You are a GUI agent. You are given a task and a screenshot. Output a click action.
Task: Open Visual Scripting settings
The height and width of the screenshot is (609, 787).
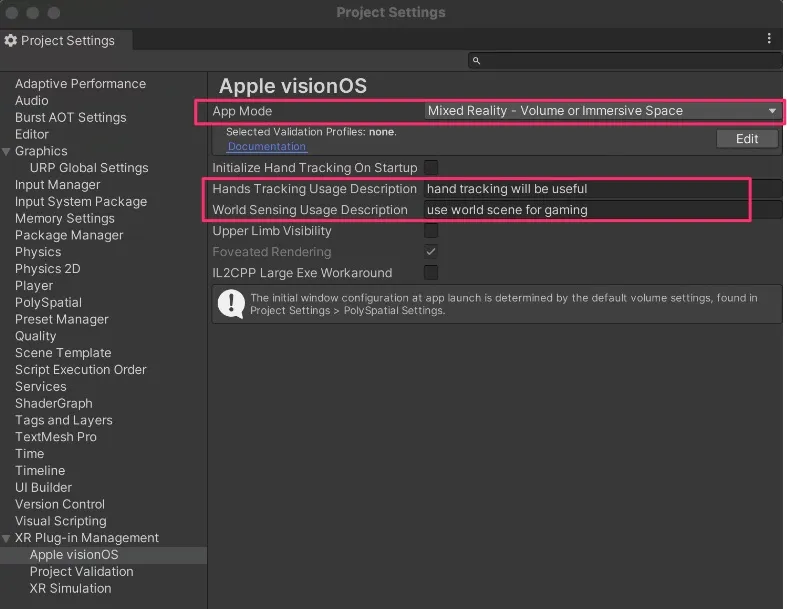[x=61, y=521]
